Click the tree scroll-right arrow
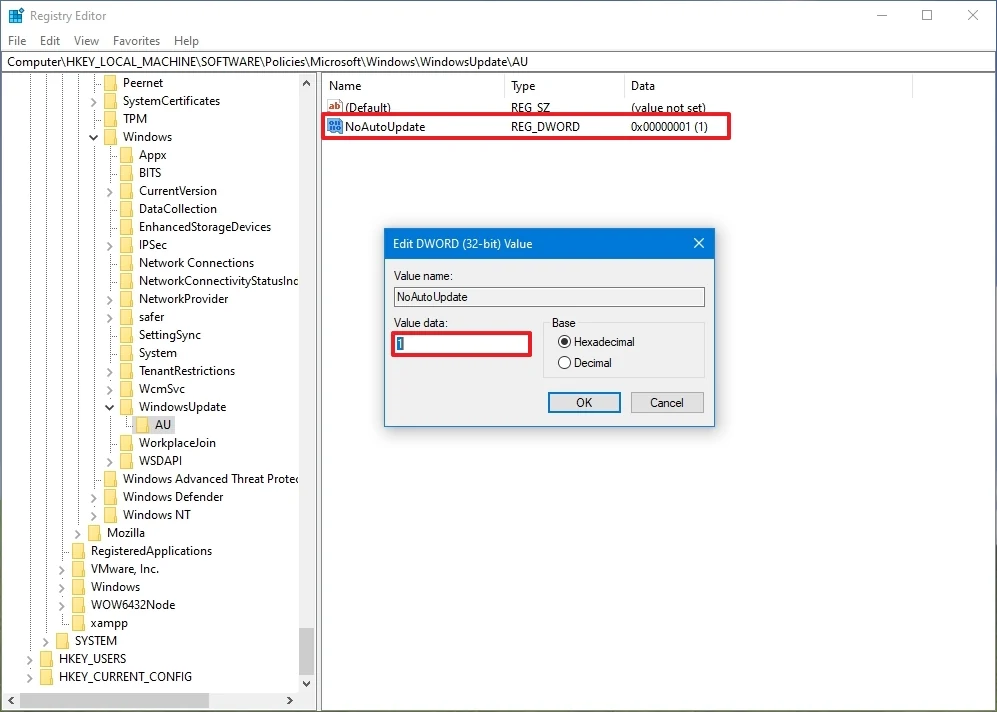Image resolution: width=997 pixels, height=712 pixels. tap(290, 701)
